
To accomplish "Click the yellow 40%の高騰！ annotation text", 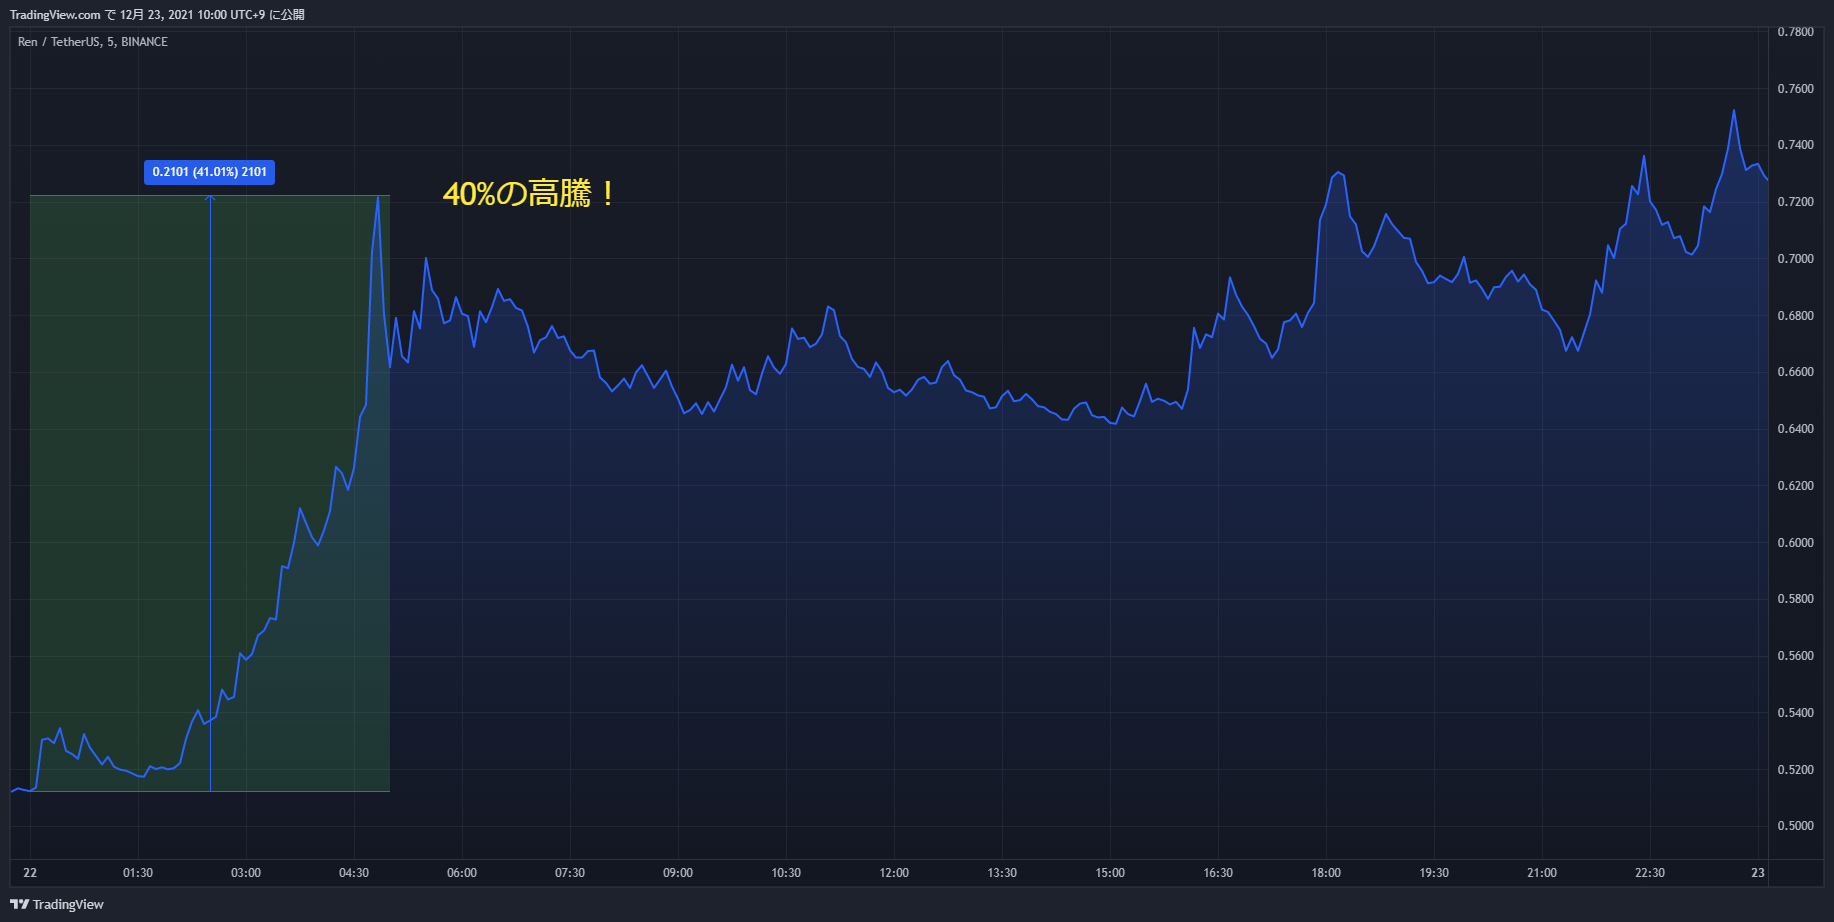I will pyautogui.click(x=530, y=193).
